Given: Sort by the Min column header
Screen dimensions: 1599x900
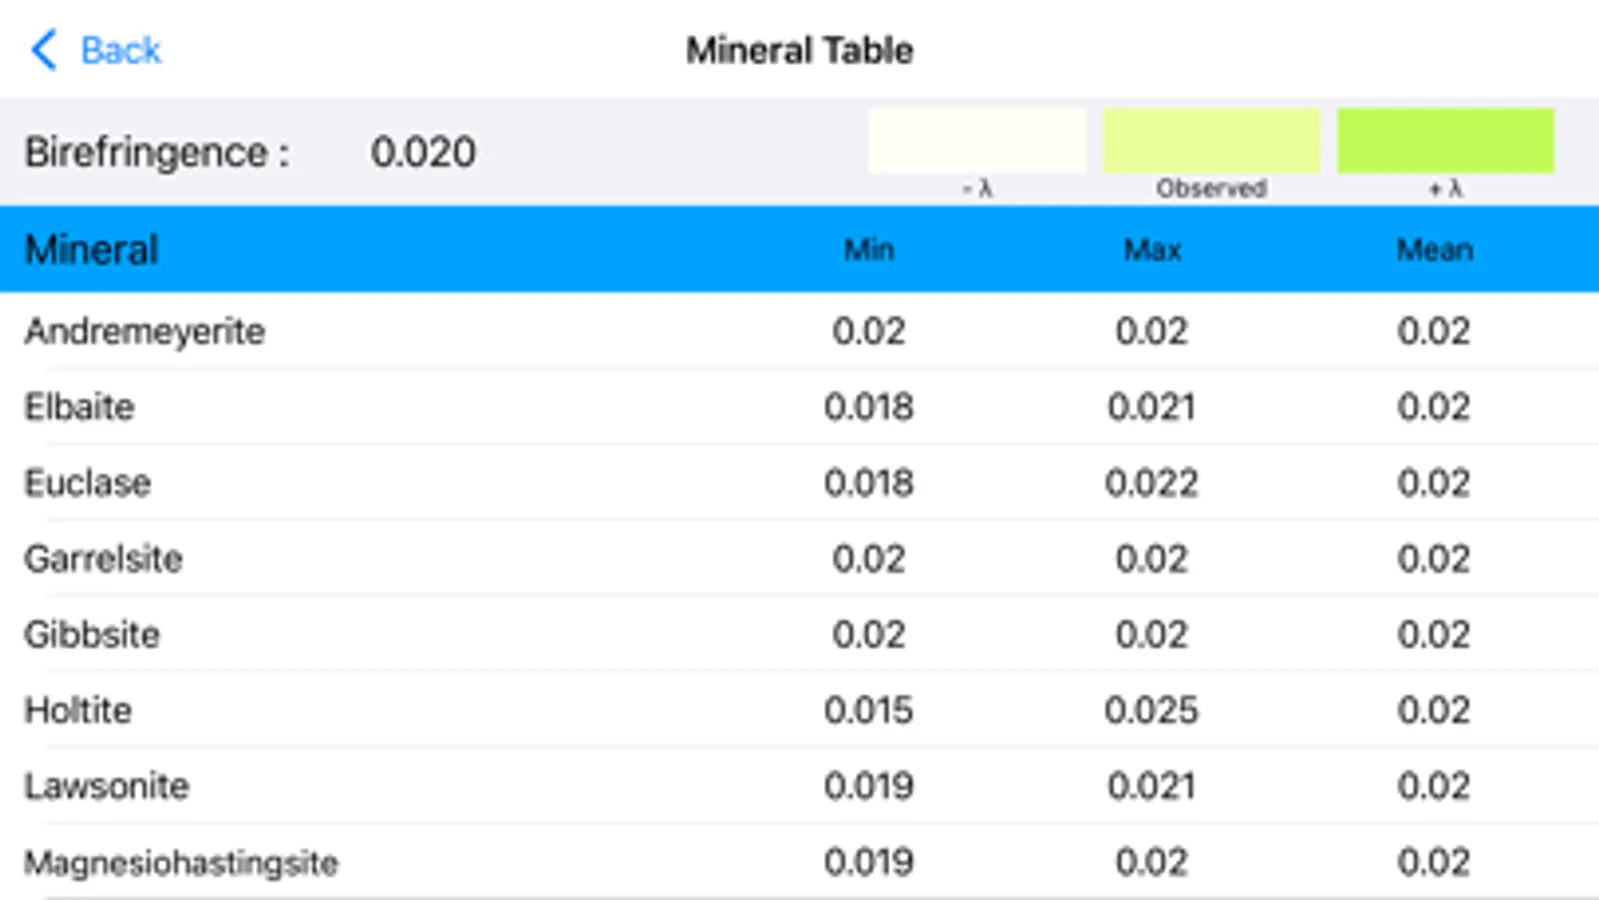Looking at the screenshot, I should click(x=868, y=250).
